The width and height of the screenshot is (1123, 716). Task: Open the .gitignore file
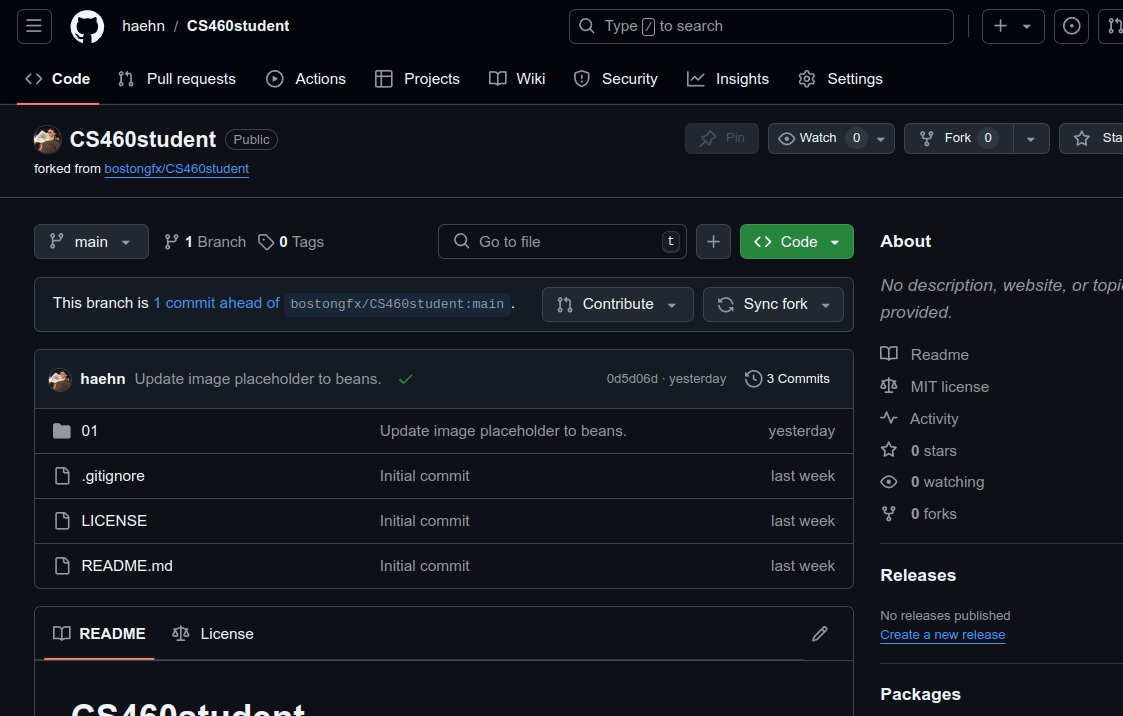pos(113,476)
